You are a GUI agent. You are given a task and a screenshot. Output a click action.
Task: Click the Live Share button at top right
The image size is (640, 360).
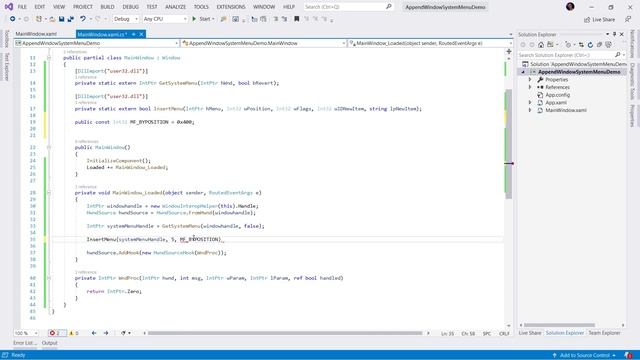pos(599,20)
